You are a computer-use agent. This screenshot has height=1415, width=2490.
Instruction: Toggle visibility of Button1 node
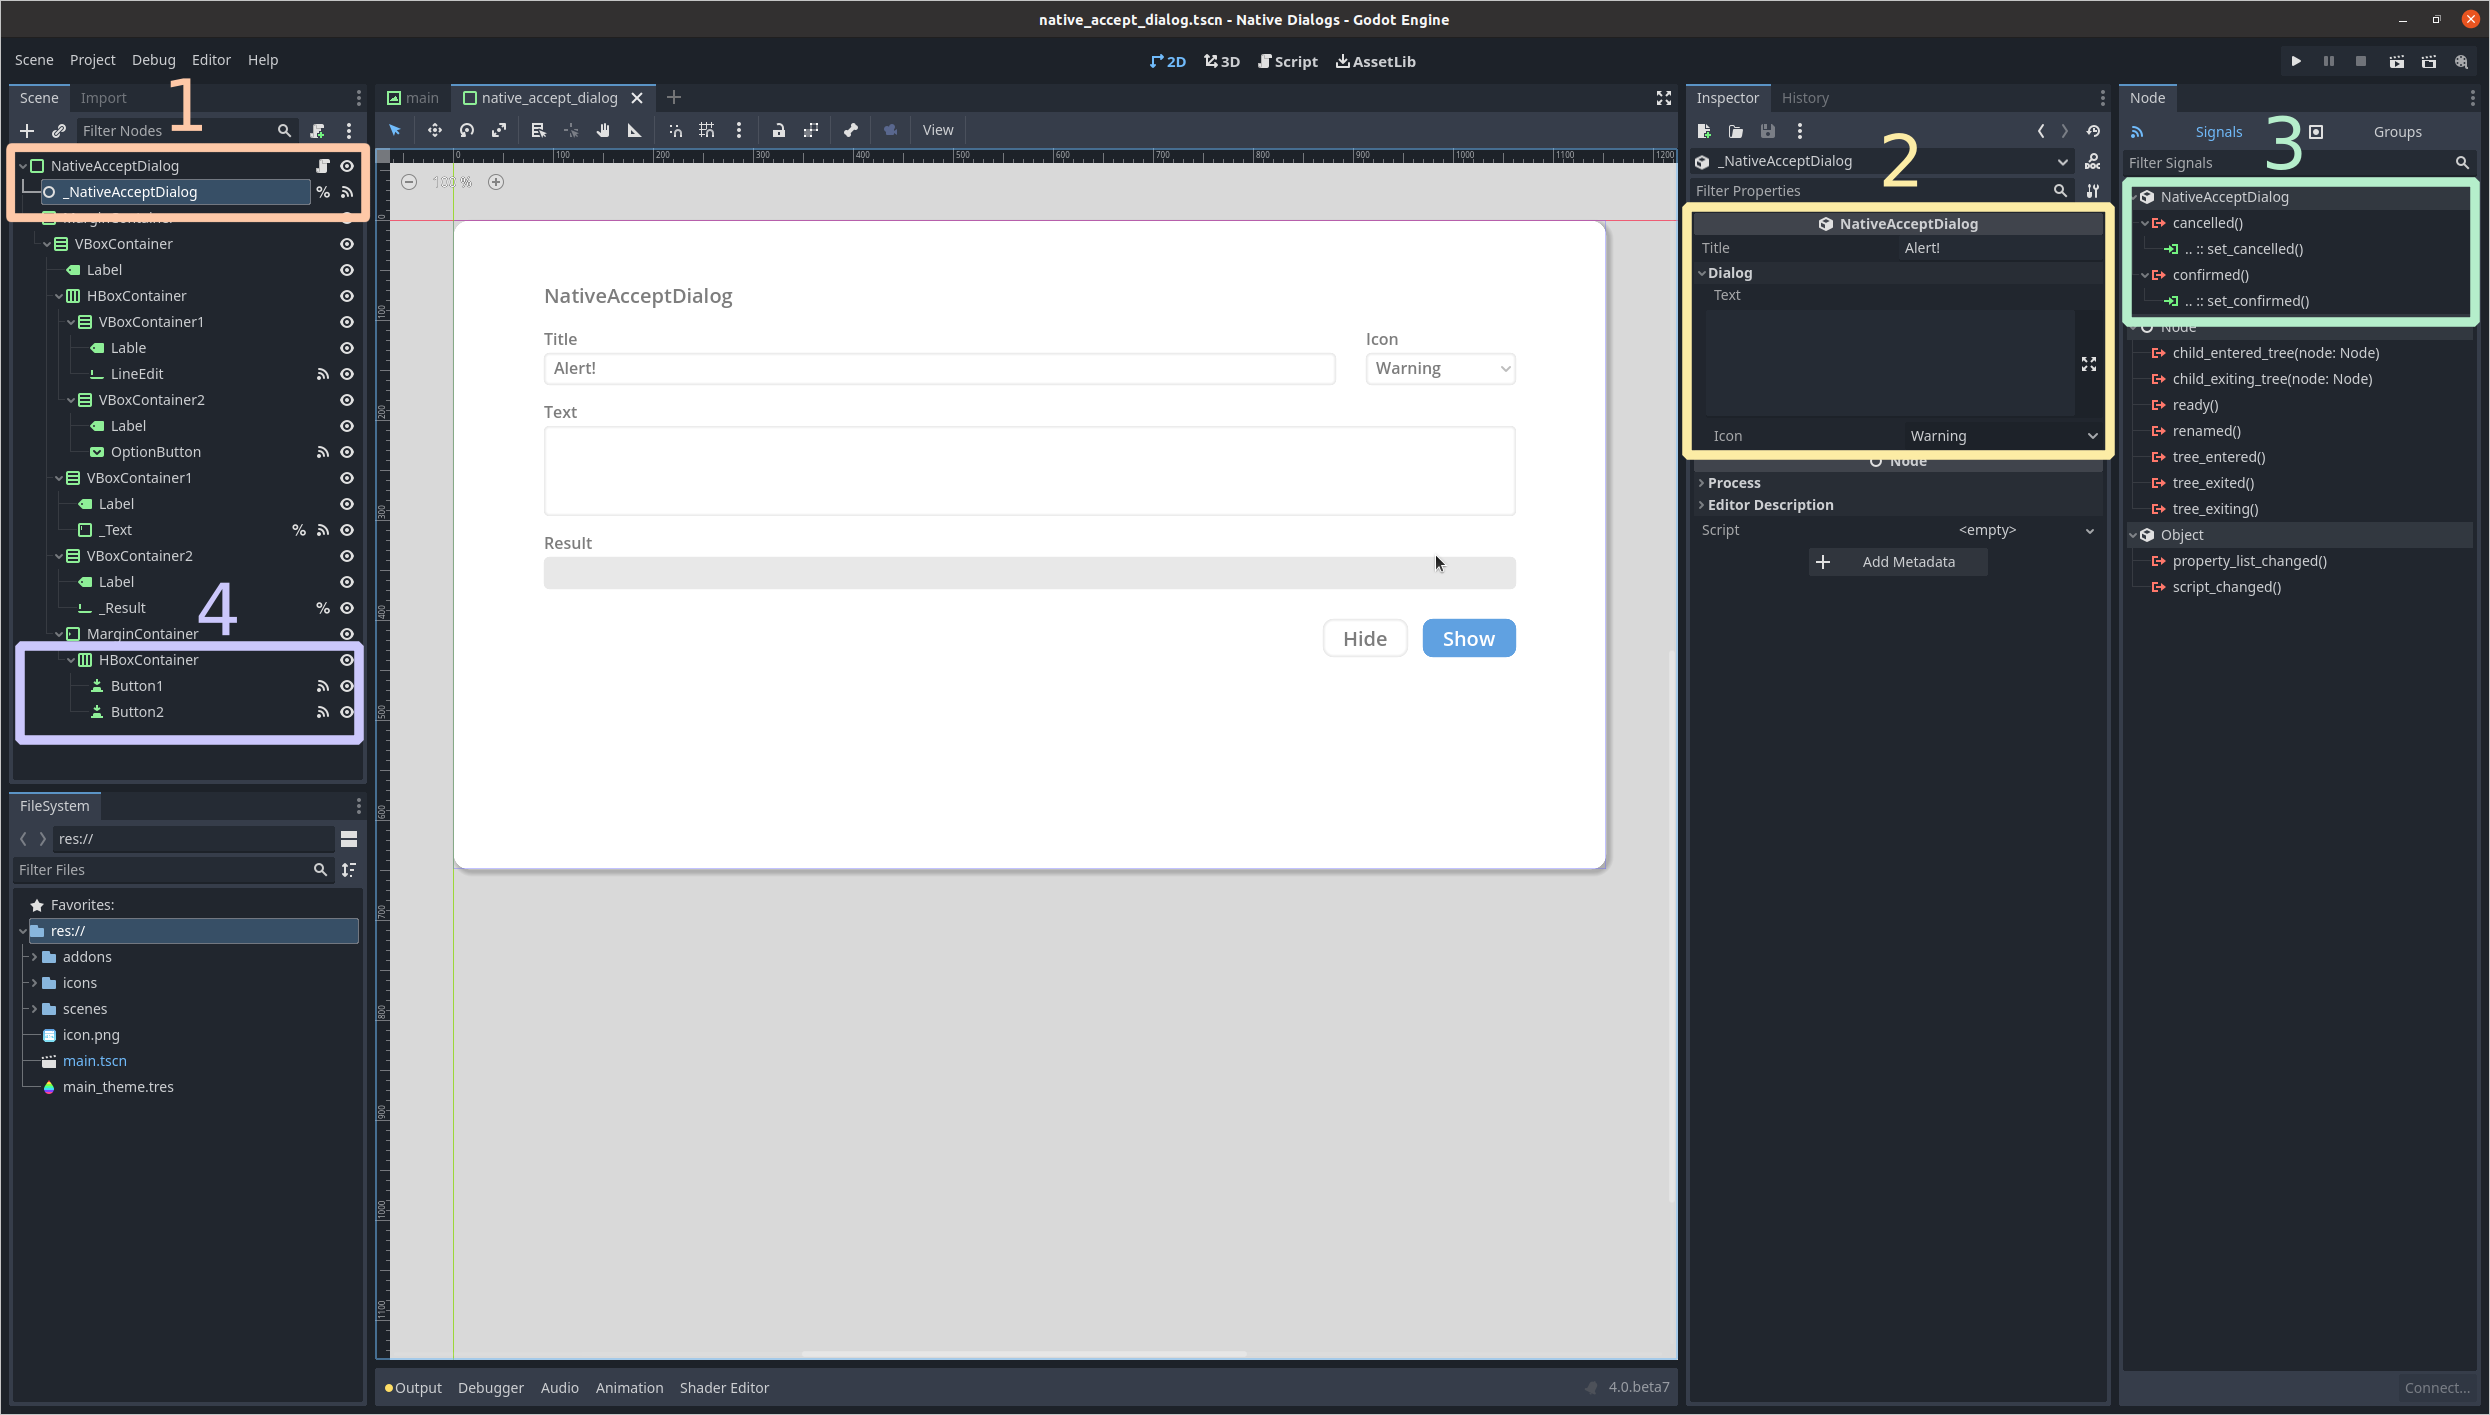pyautogui.click(x=345, y=684)
